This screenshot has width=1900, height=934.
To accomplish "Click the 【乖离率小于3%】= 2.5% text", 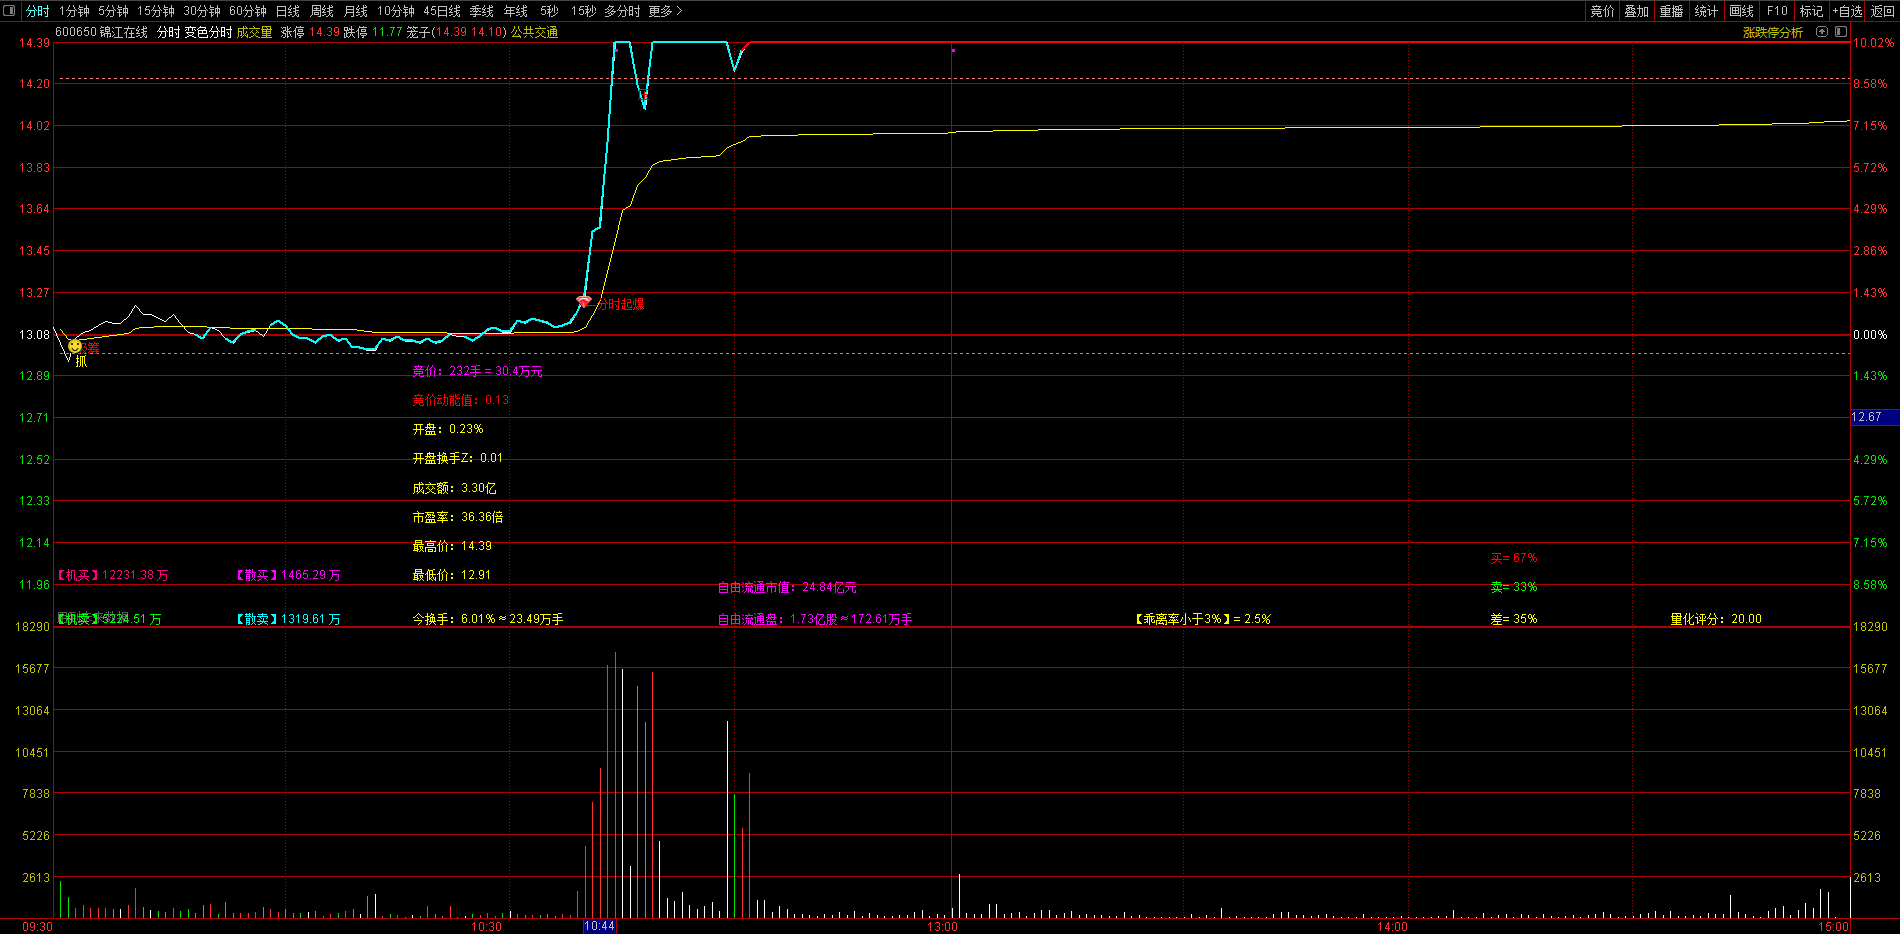I will 1203,619.
